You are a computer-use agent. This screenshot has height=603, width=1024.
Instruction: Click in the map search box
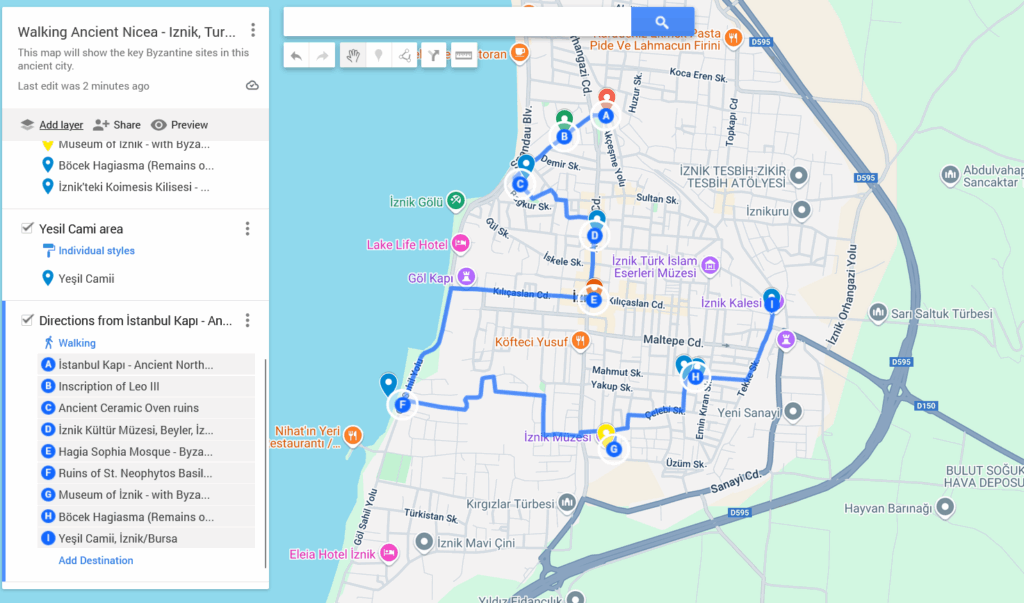457,22
